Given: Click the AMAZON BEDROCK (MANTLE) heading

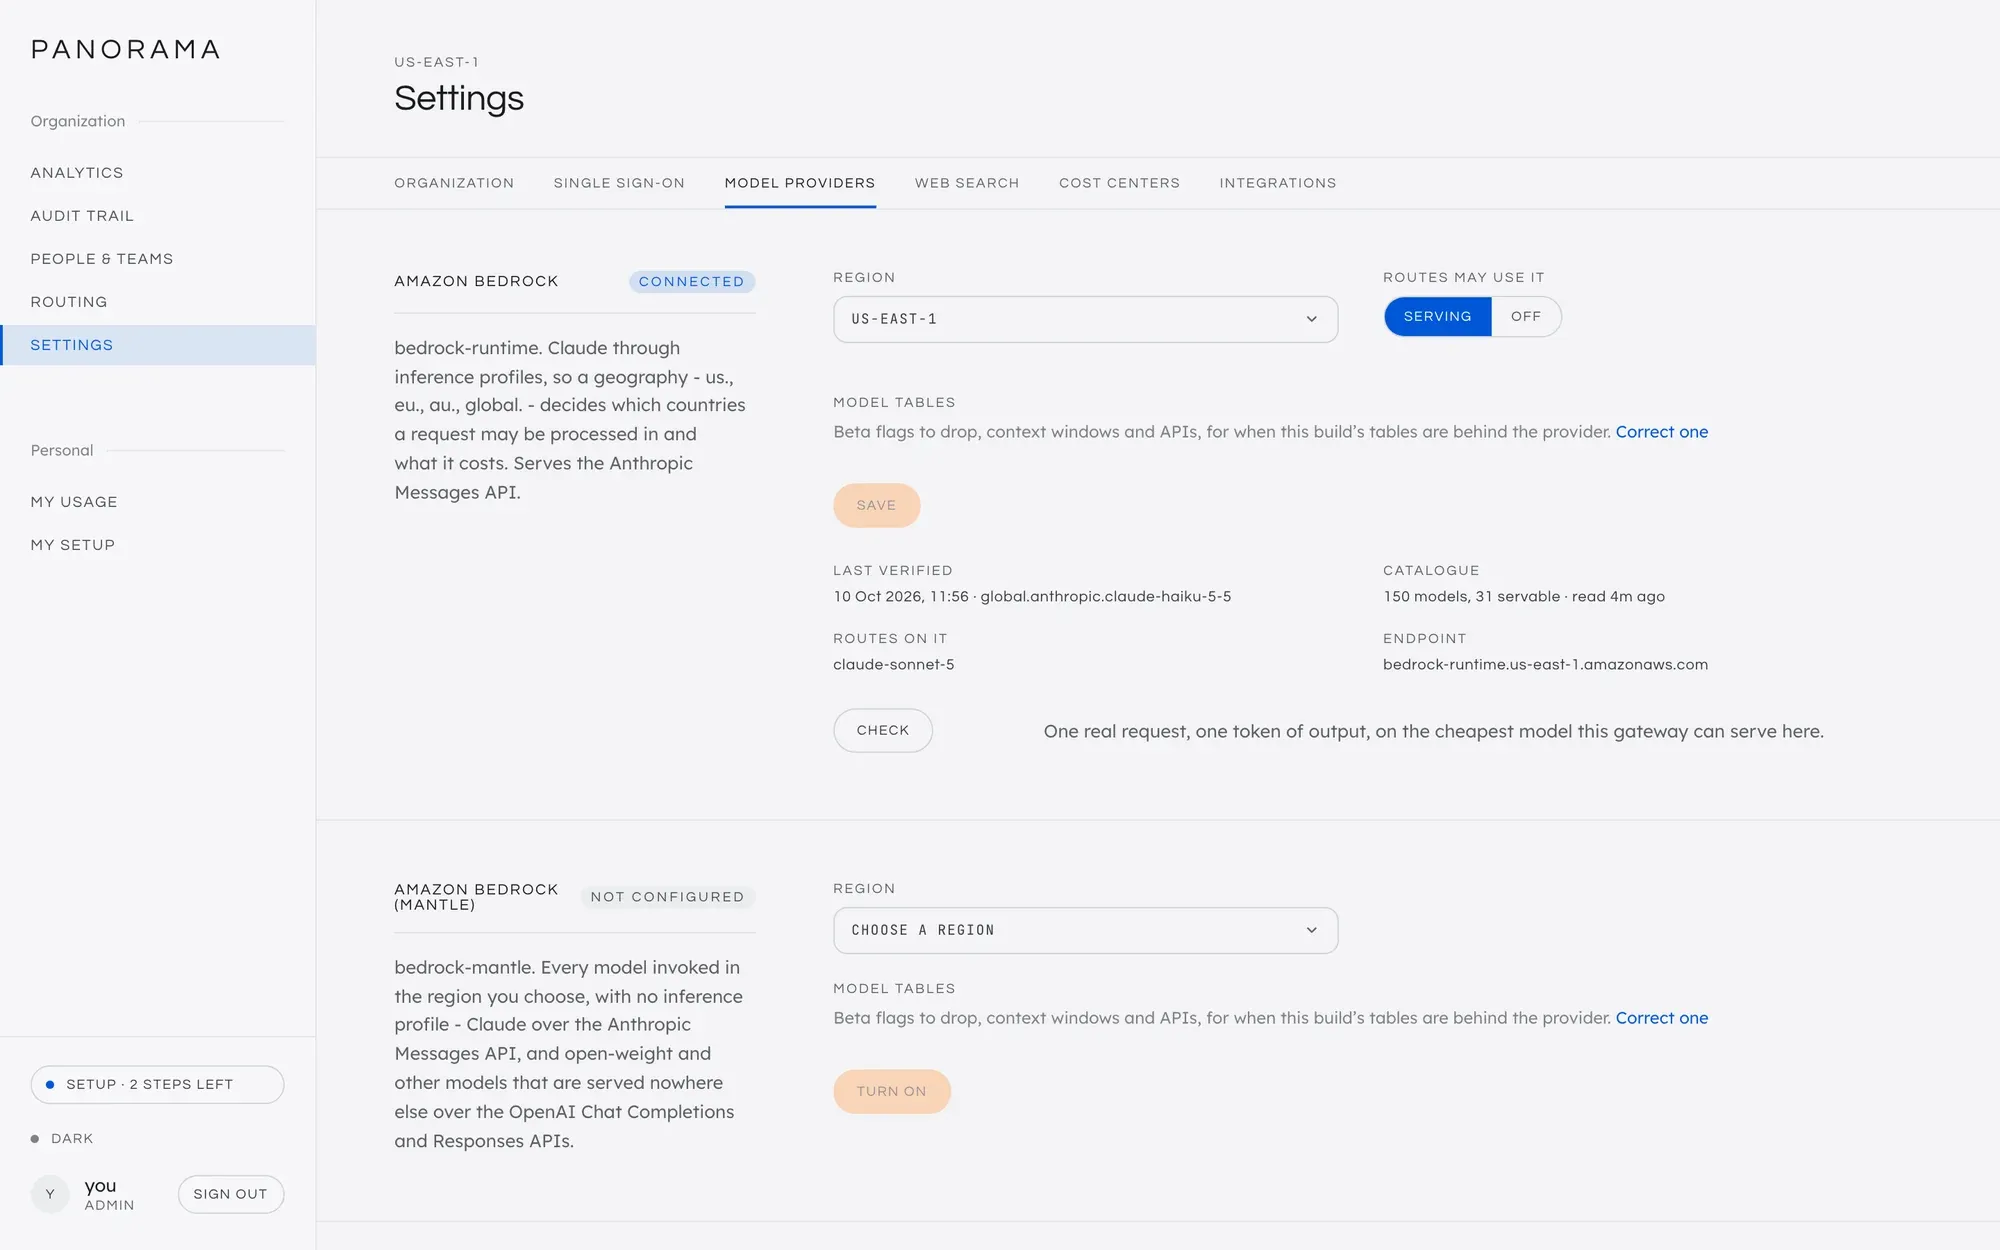Looking at the screenshot, I should [476, 897].
